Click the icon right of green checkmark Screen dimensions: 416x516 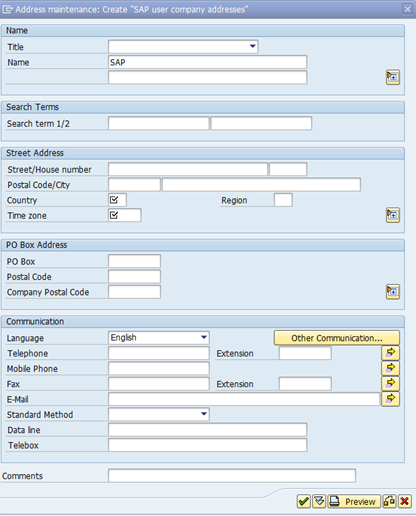click(319, 501)
